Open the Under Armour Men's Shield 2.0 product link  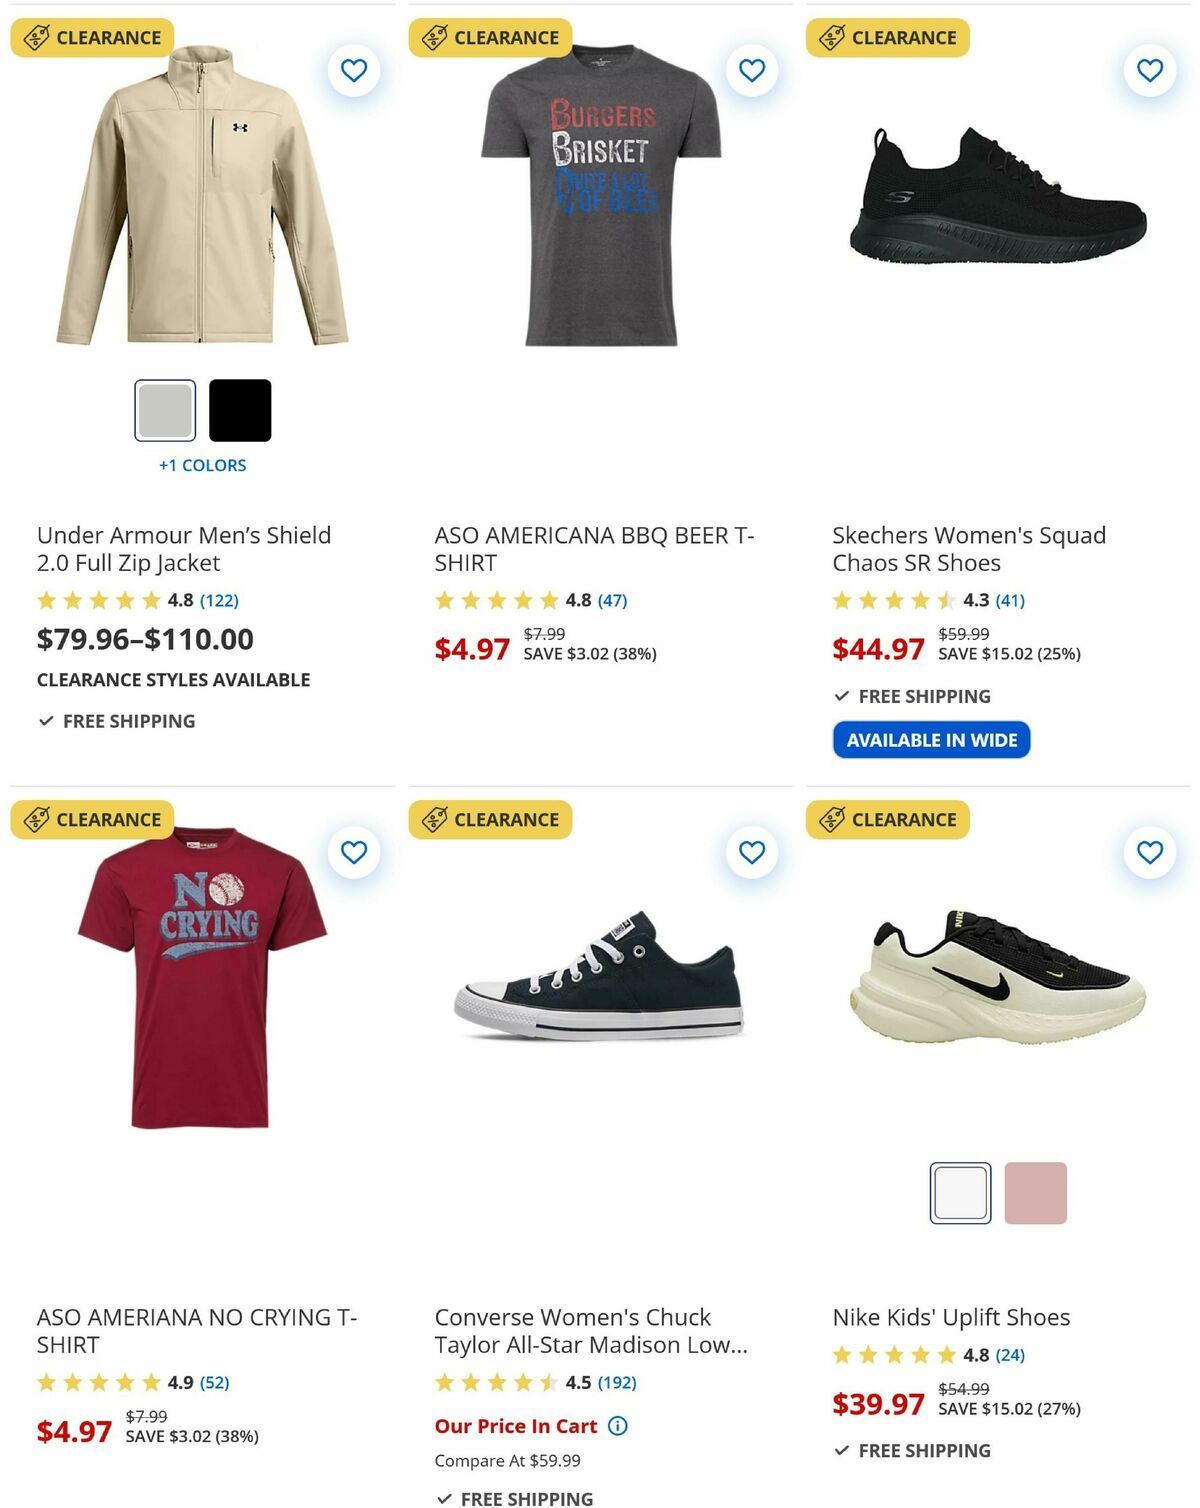pos(183,549)
